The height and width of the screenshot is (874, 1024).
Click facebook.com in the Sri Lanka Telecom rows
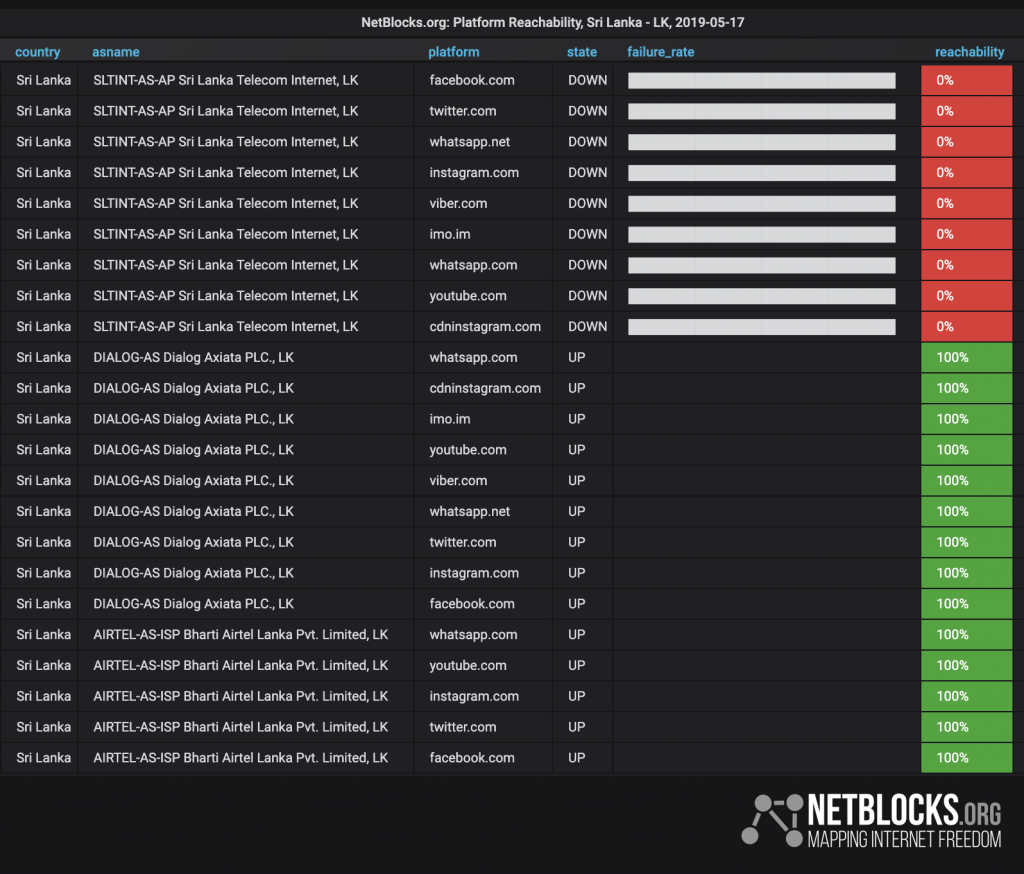point(472,80)
